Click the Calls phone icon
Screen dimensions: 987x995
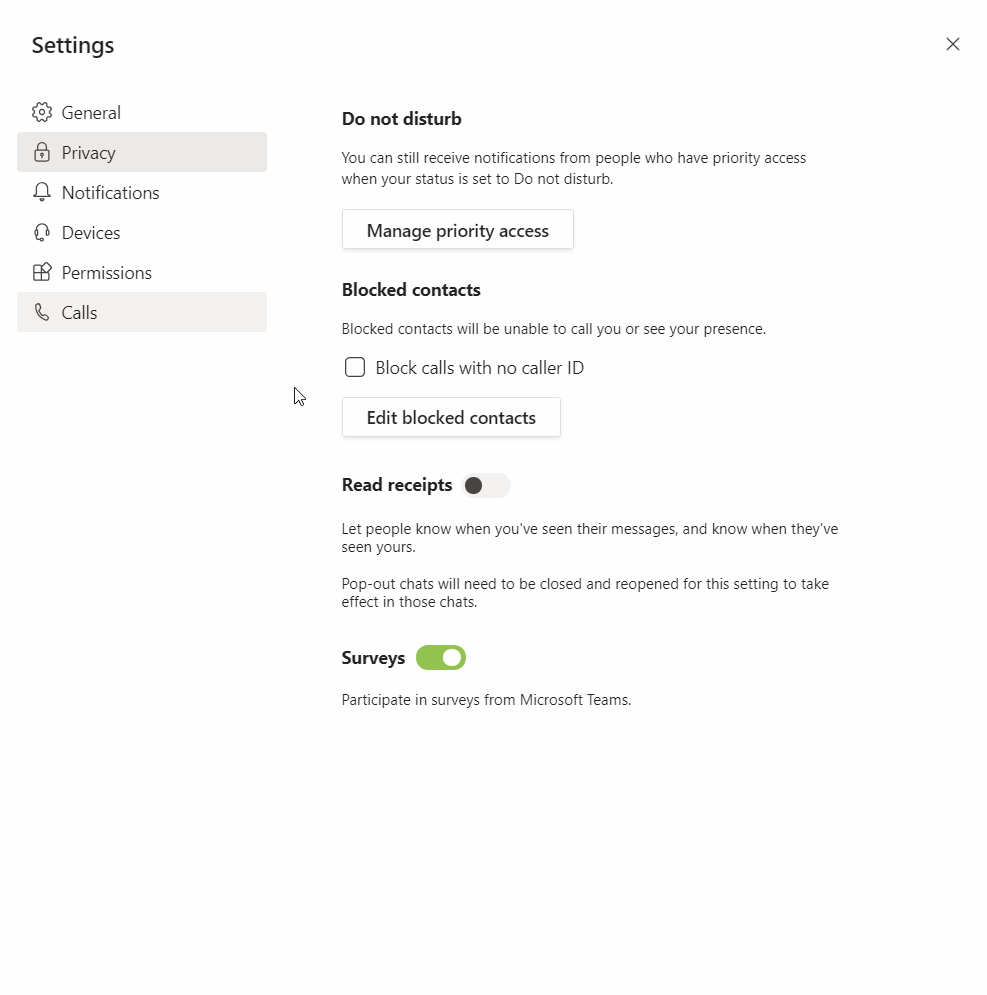[x=41, y=312]
